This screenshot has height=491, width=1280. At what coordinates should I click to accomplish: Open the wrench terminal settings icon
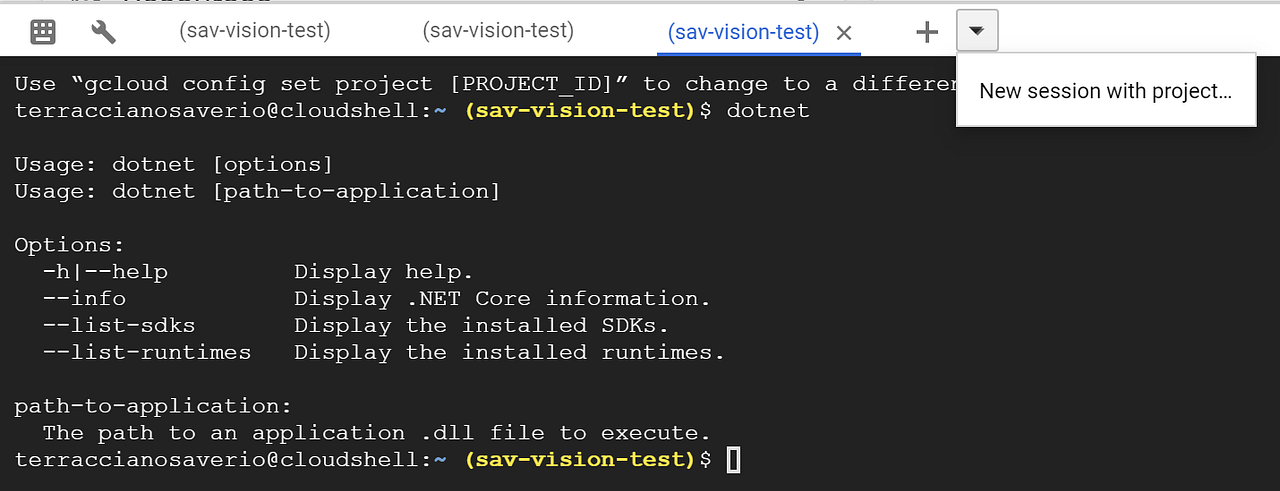click(103, 32)
